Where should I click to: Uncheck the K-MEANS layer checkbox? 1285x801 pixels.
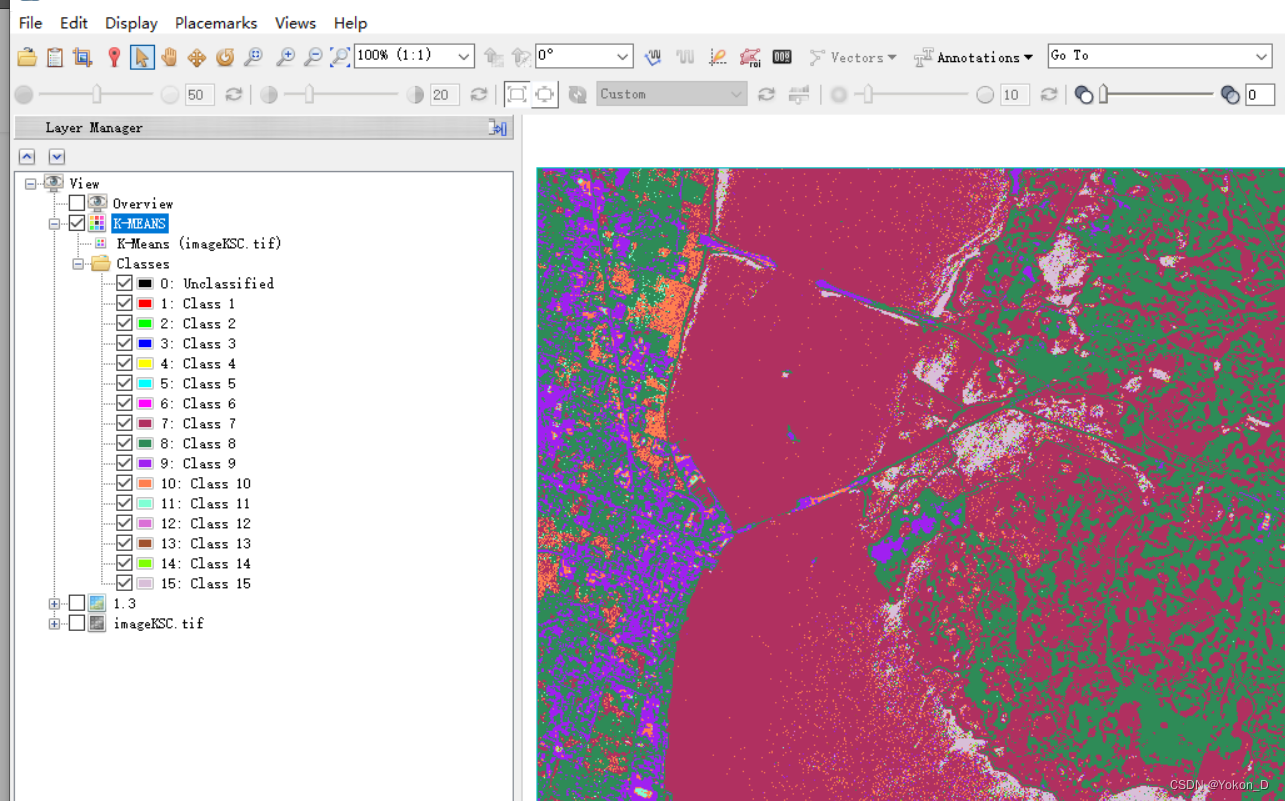pos(77,223)
